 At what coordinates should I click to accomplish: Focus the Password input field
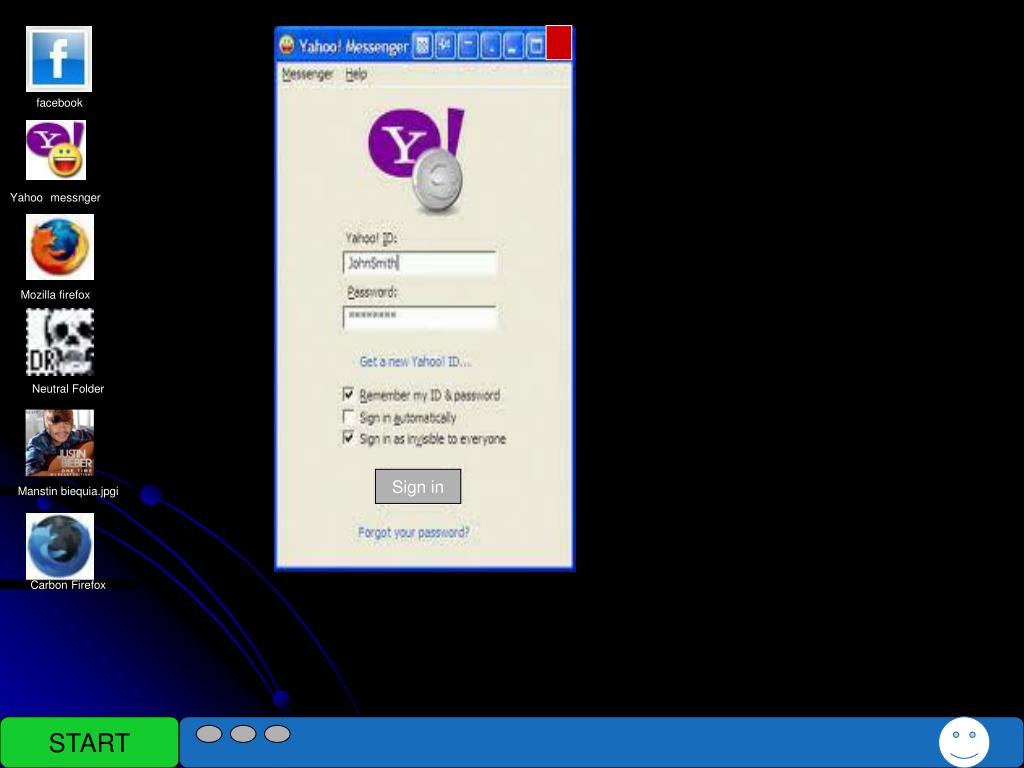tap(420, 317)
